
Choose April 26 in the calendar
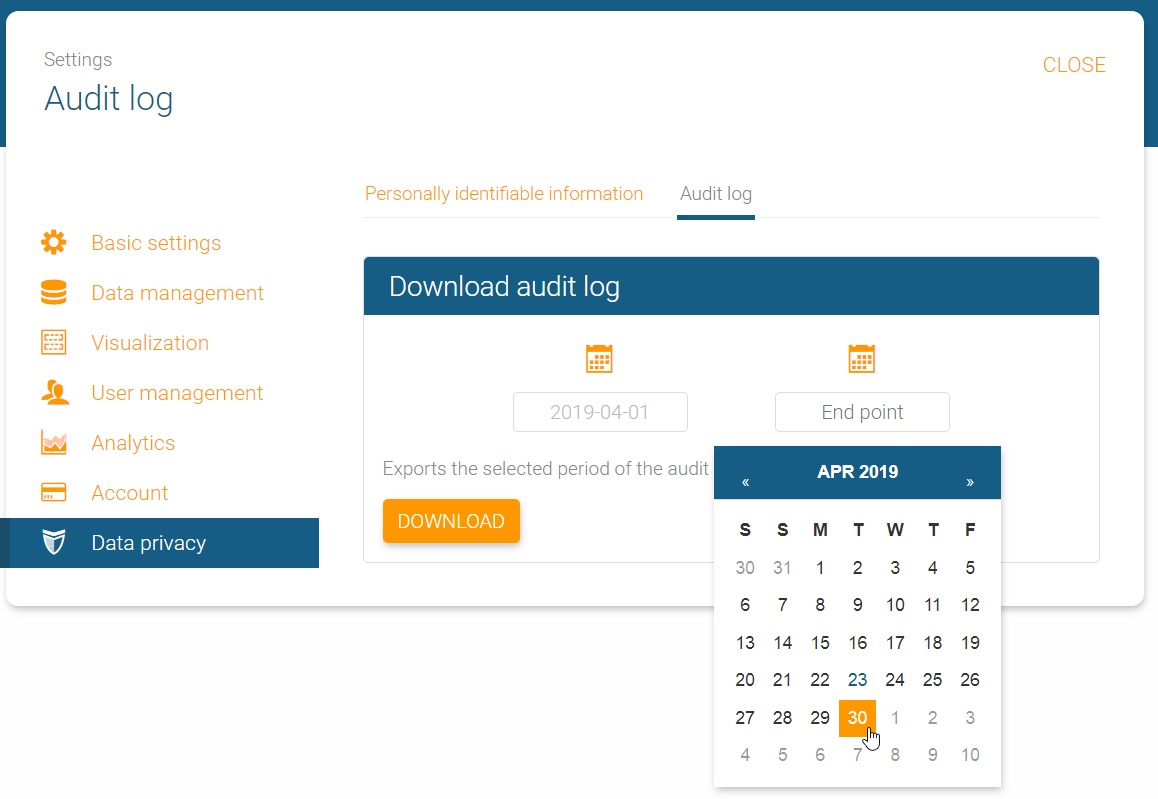coord(970,679)
